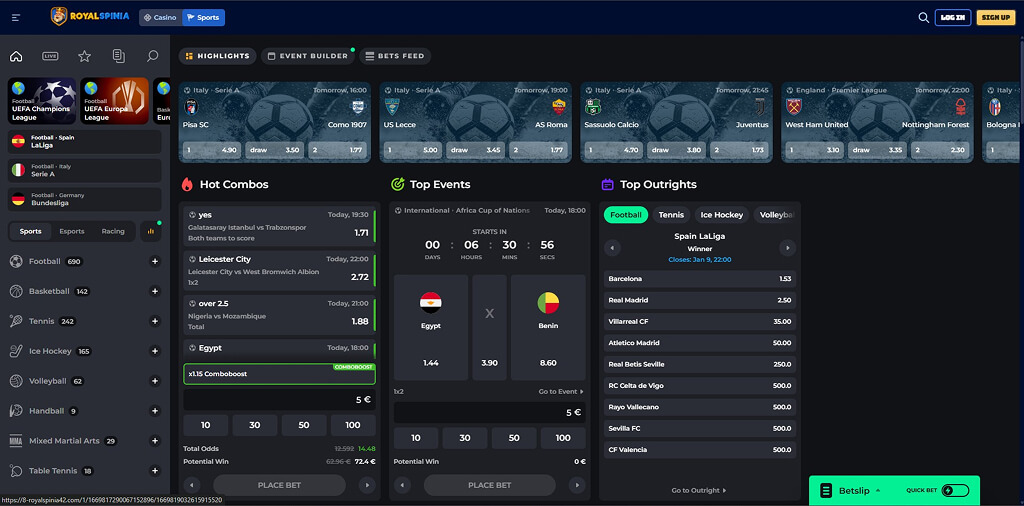
Task: Pick Barcelona outright at 1.53
Action: click(700, 279)
